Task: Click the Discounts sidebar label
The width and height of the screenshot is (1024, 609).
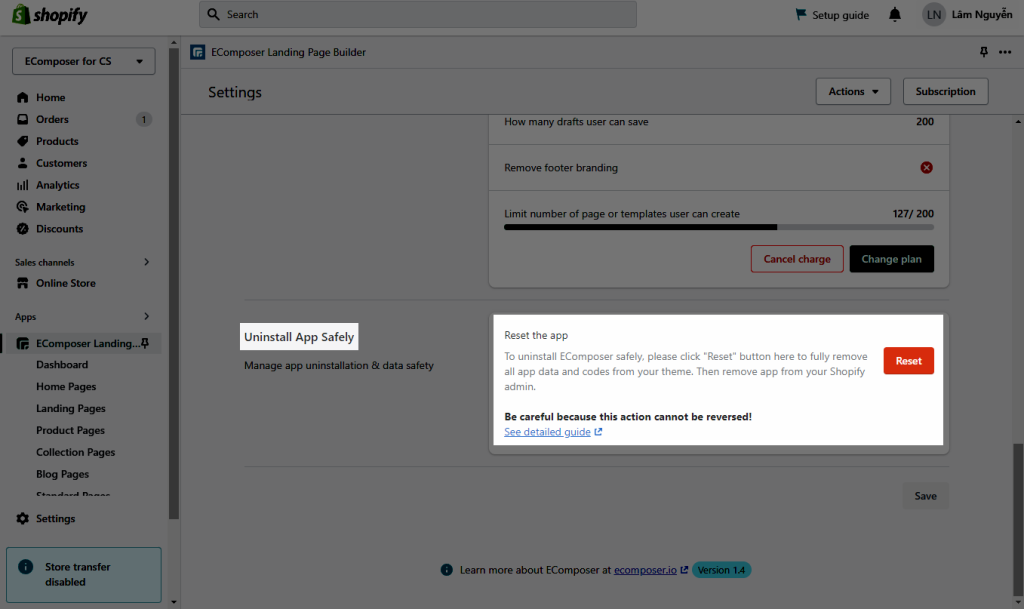Action: click(x=59, y=228)
